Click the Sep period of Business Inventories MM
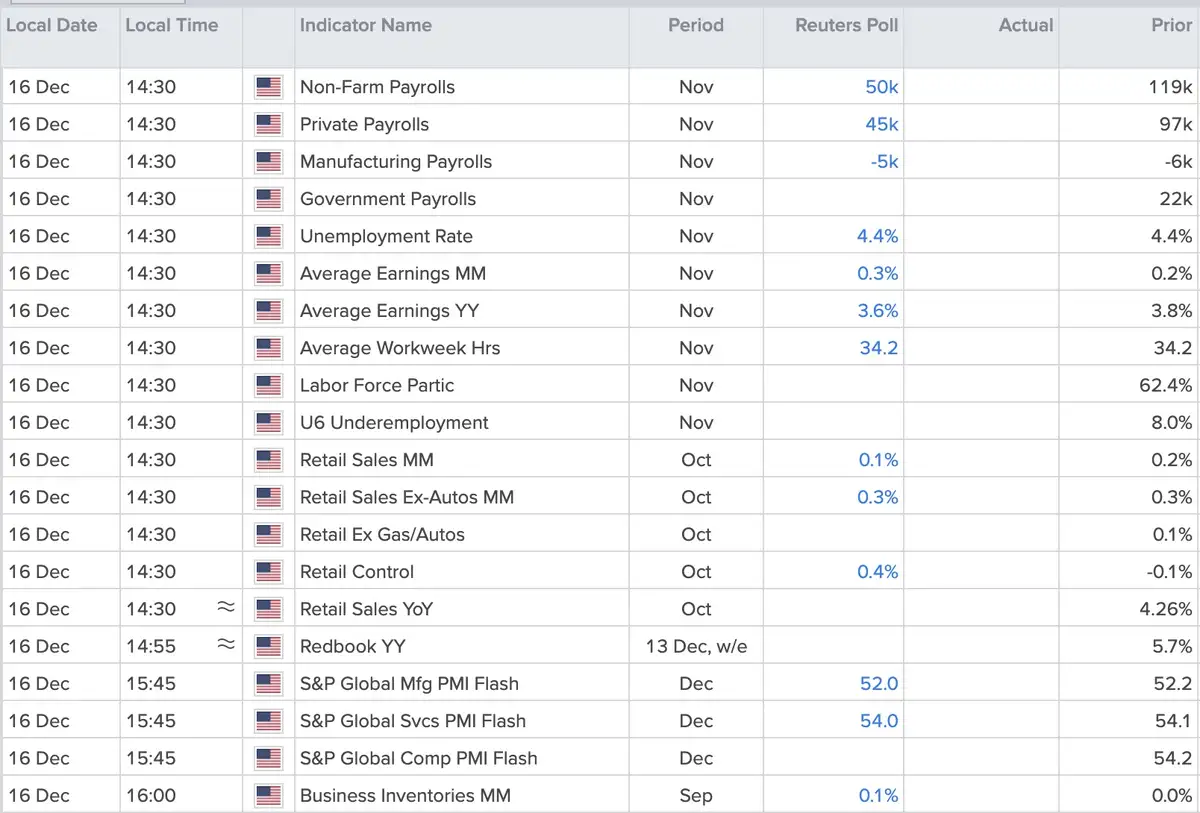This screenshot has width=1200, height=813. [x=696, y=796]
